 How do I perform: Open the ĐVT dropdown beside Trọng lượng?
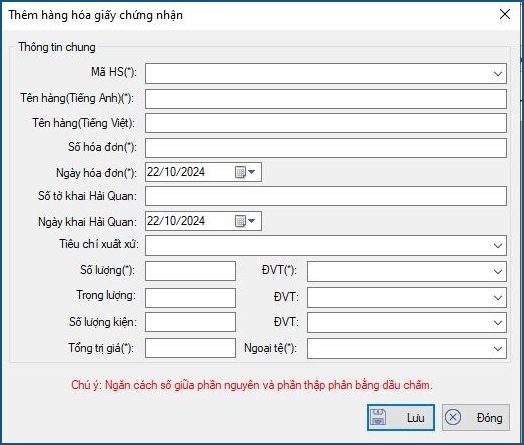498,297
